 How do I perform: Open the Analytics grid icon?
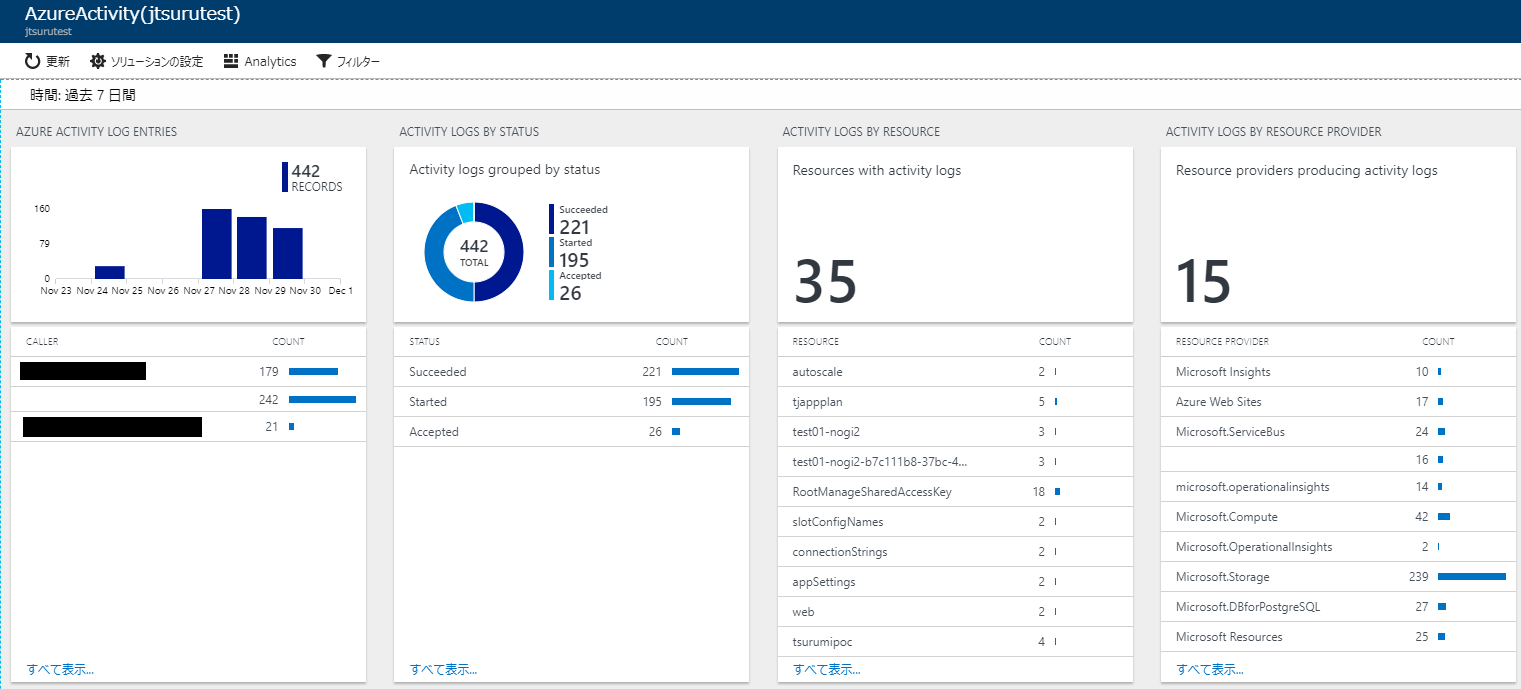coord(230,61)
